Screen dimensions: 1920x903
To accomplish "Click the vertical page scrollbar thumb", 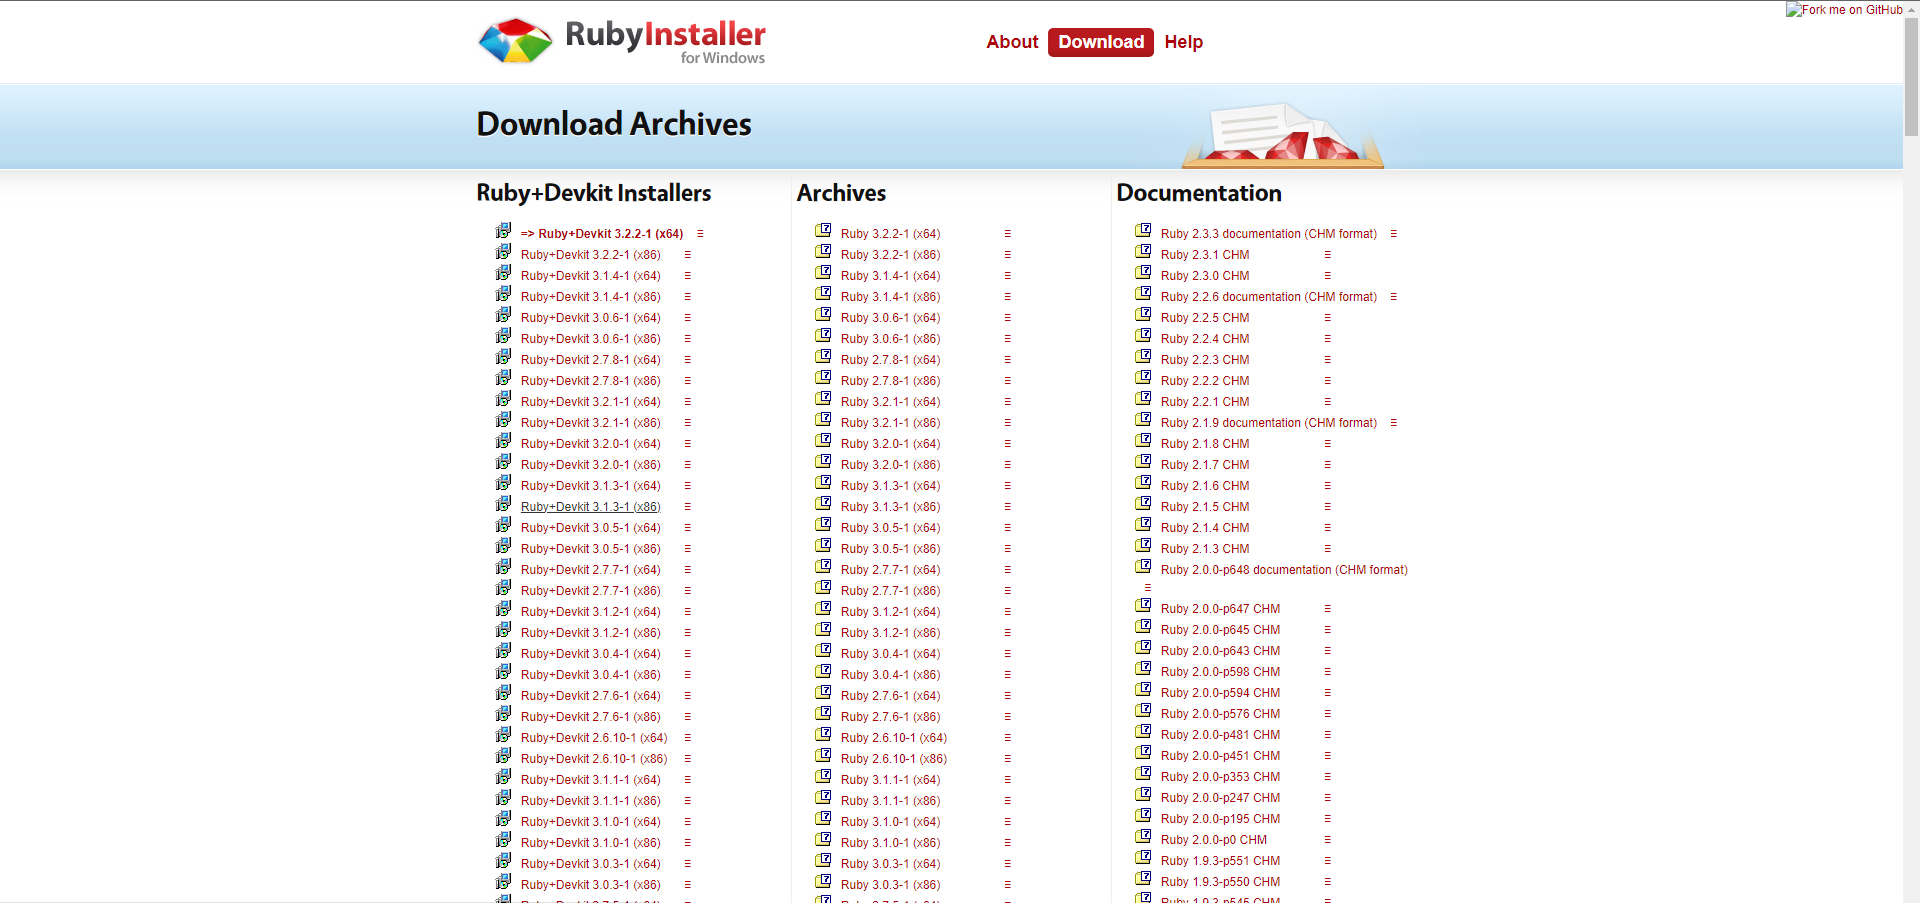I will pos(1911,77).
